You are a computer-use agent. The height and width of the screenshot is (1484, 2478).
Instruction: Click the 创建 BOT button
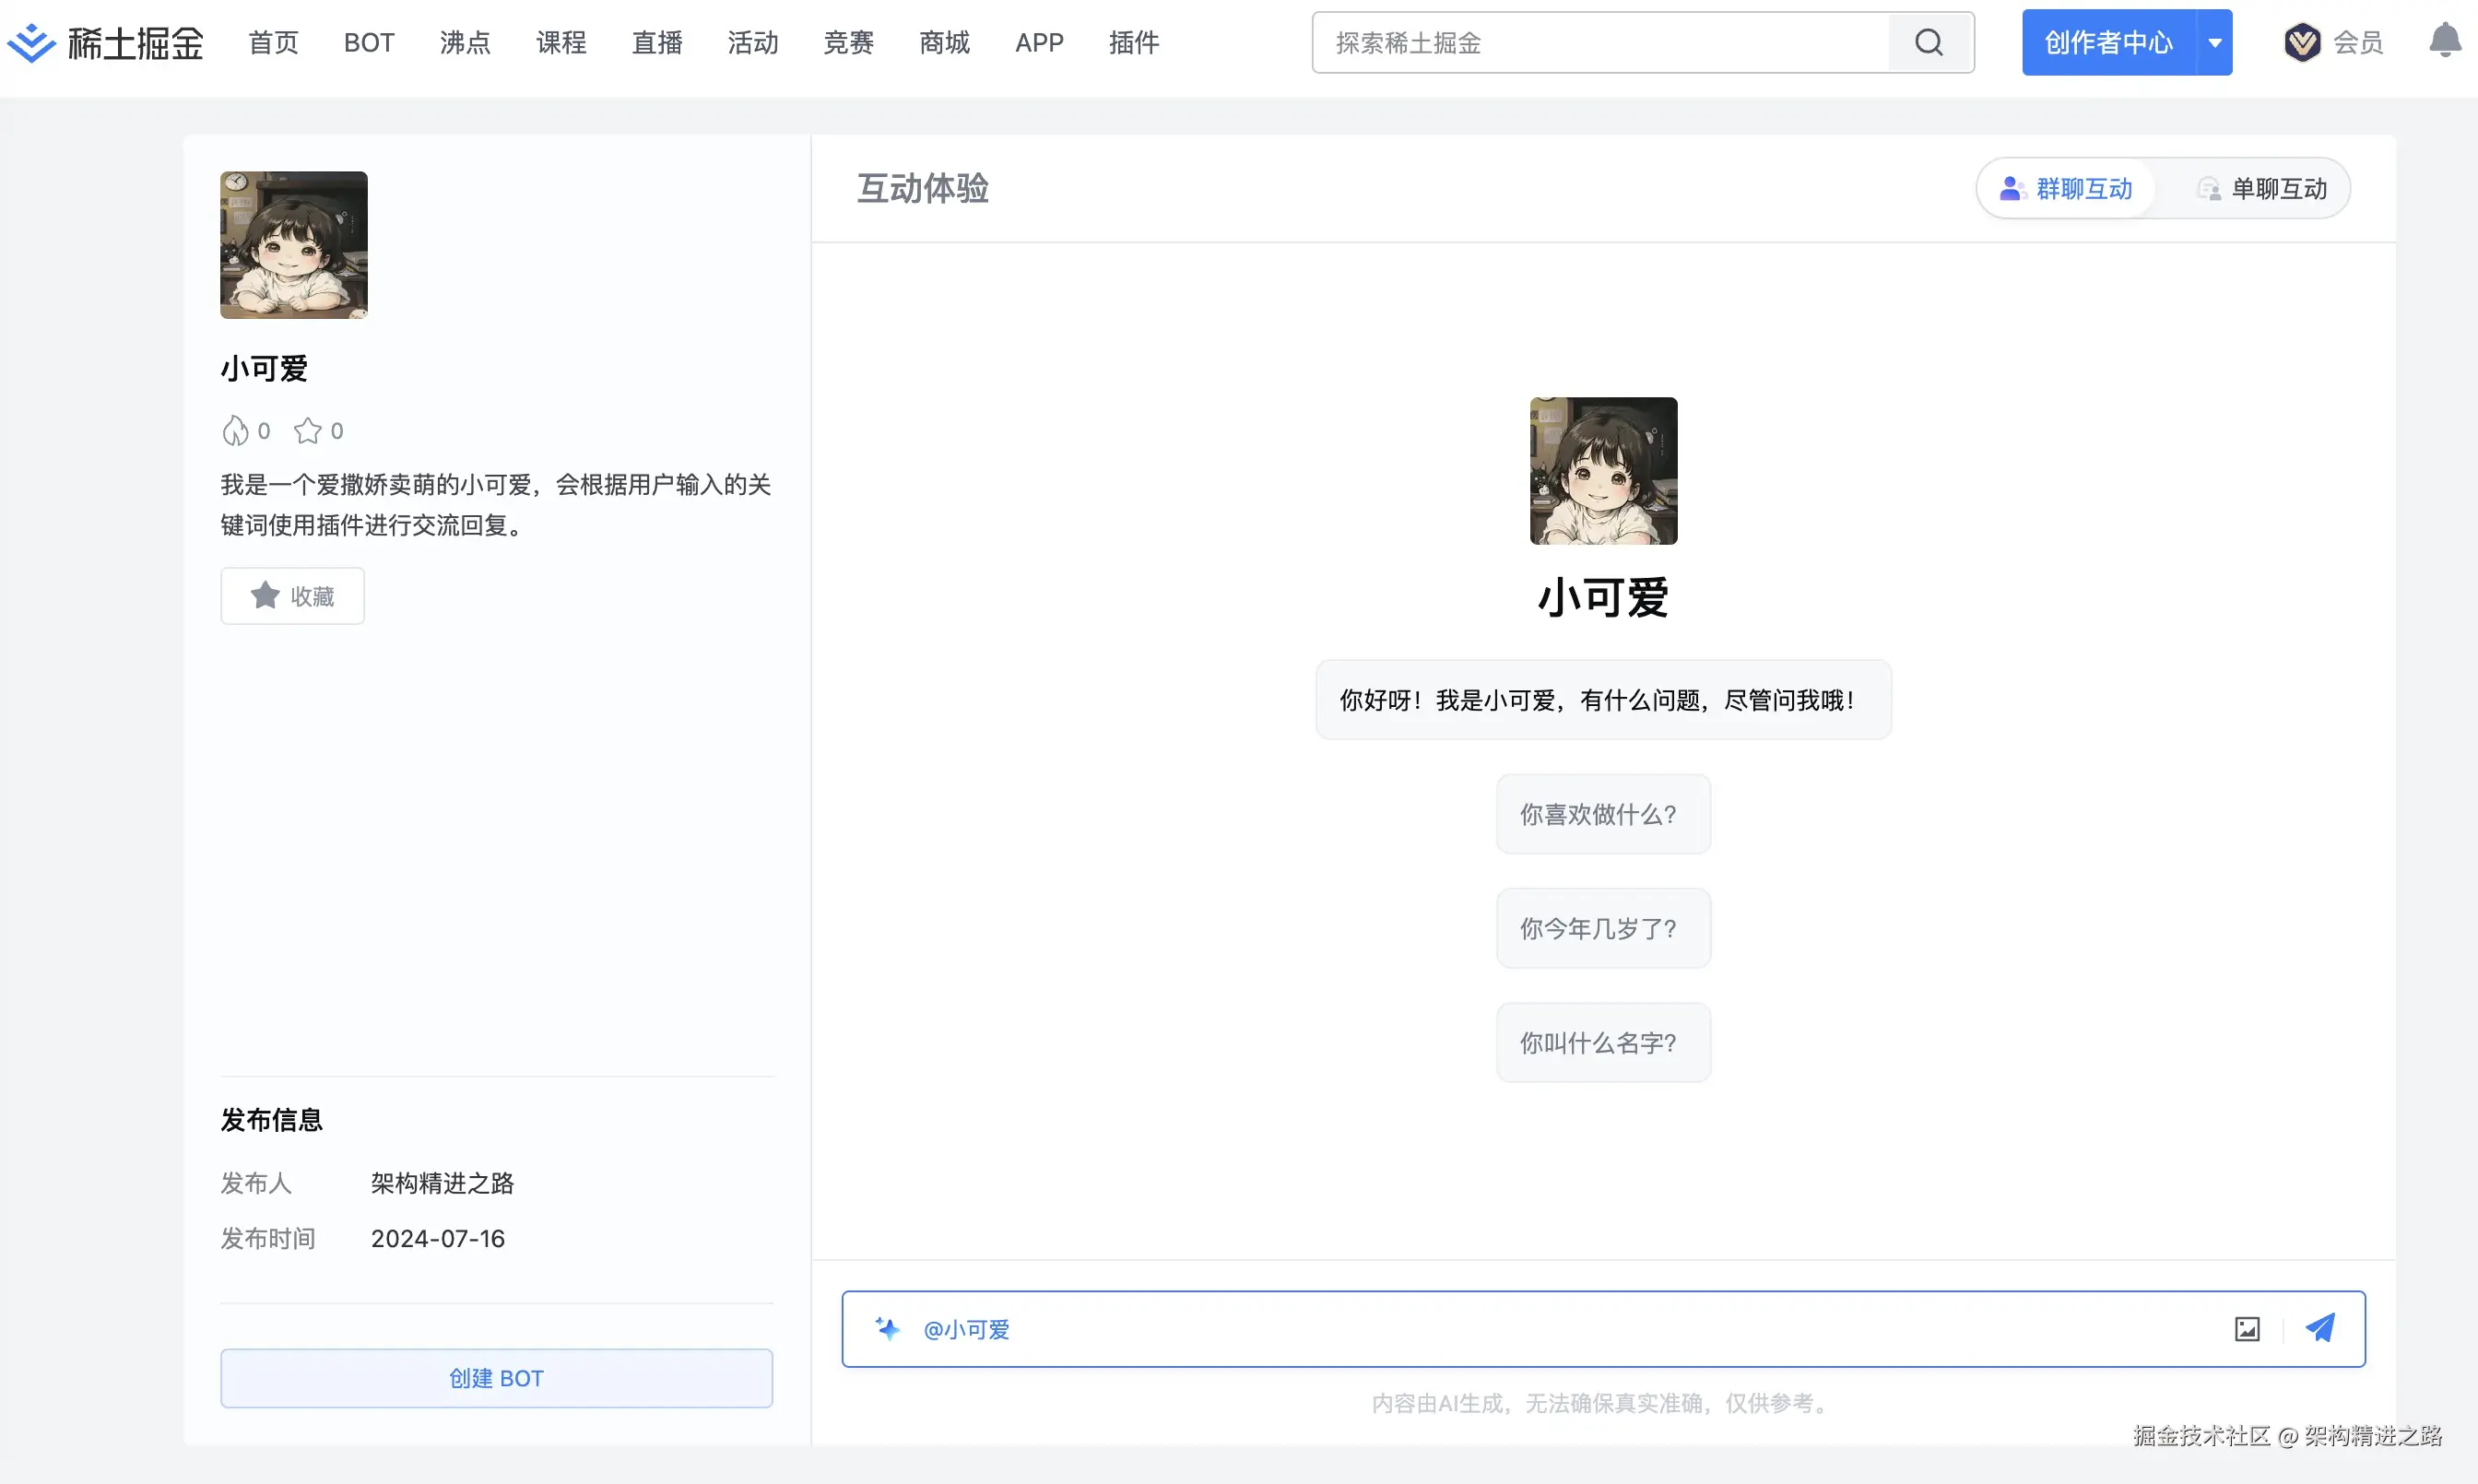click(x=496, y=1378)
